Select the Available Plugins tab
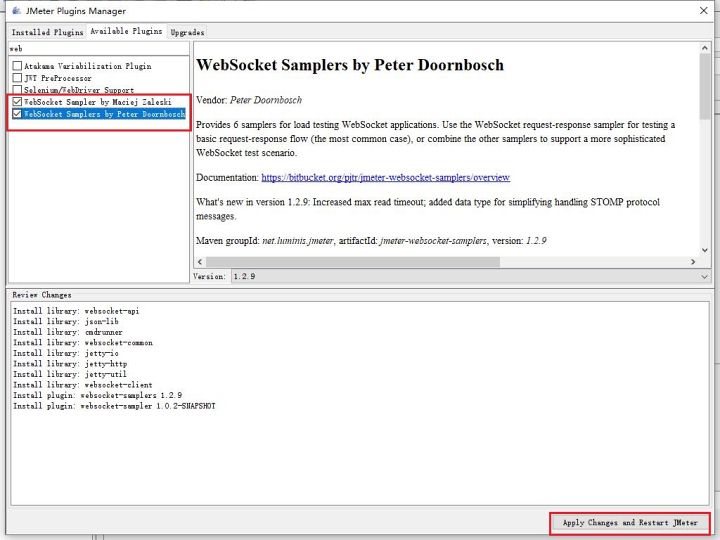The image size is (720, 540). pos(126,31)
